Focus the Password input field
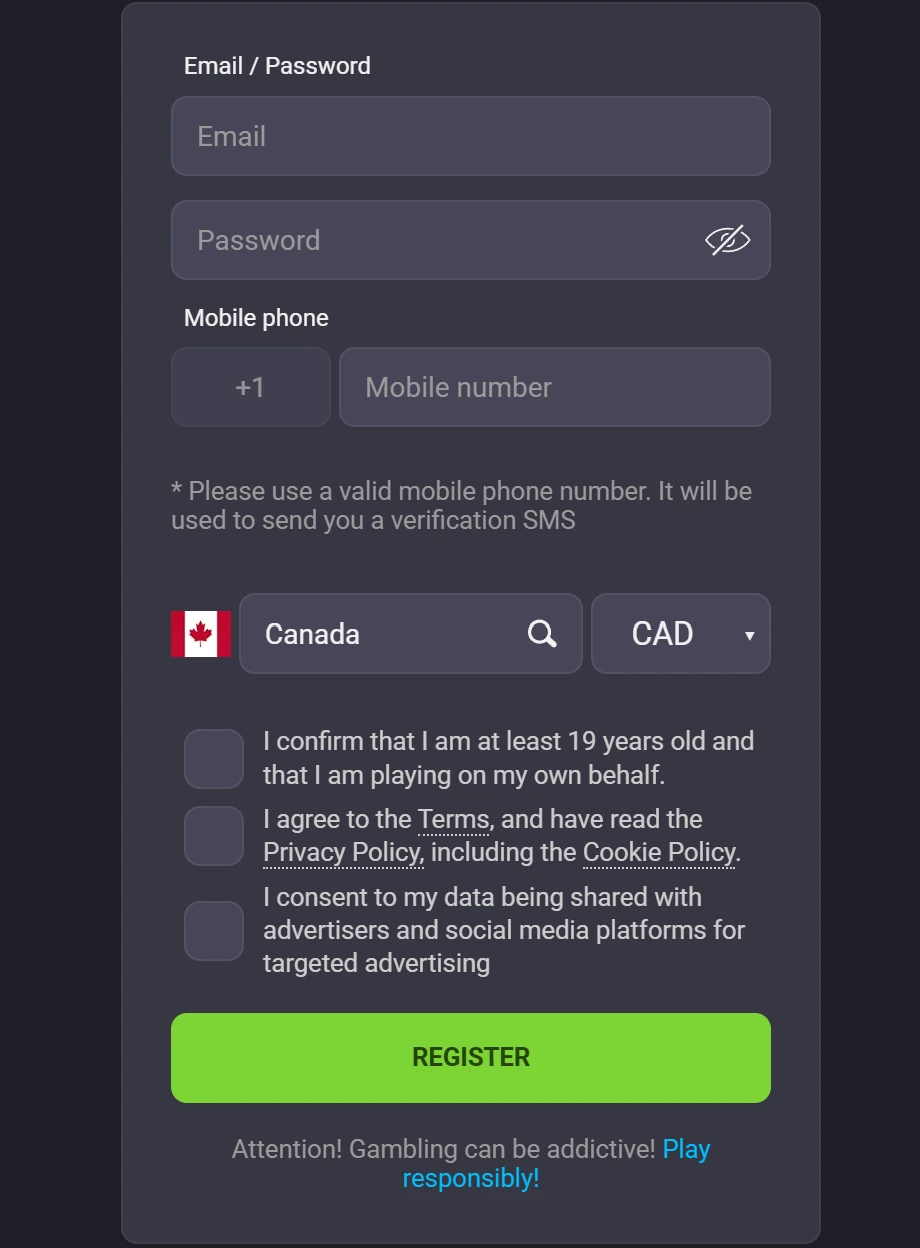920x1248 pixels. [430, 240]
